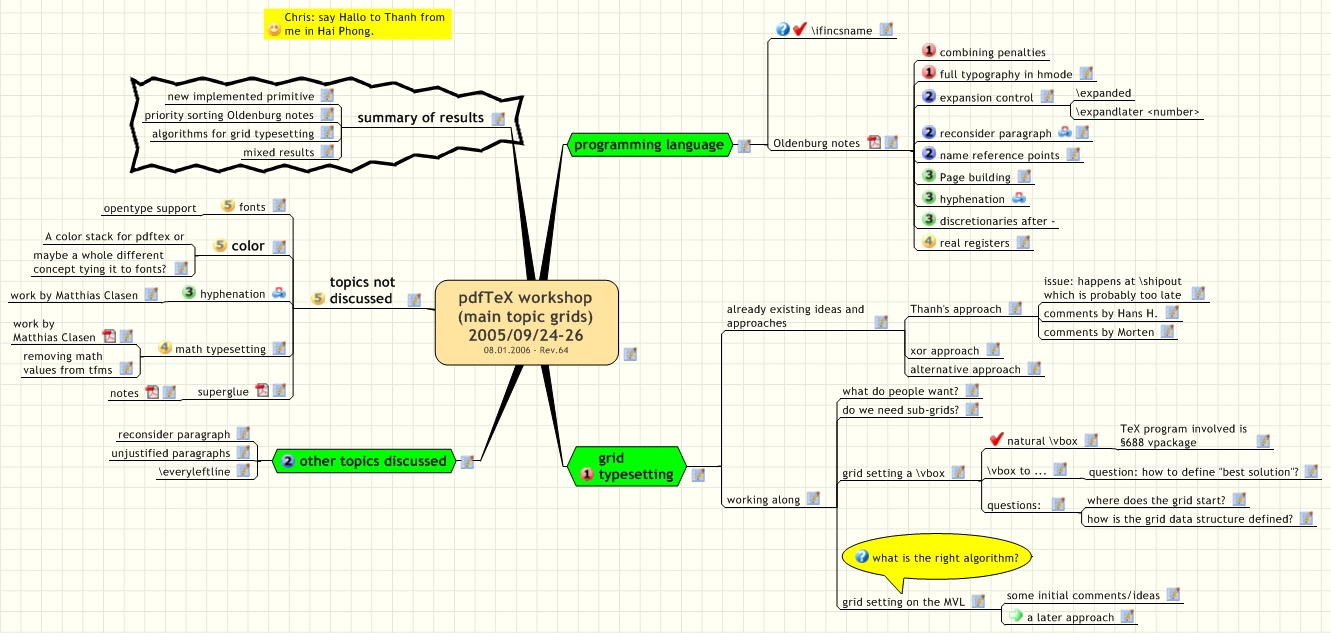1331x633 pixels.
Task: Select 'some initial comments/ideas' subtopic
Action: pos(1083,595)
